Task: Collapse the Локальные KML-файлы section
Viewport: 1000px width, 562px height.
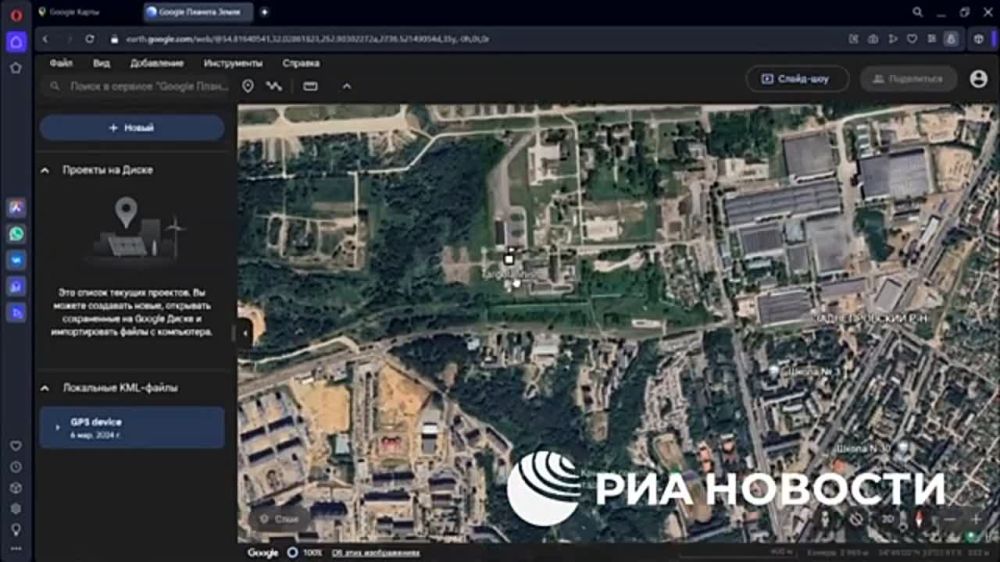Action: point(45,388)
